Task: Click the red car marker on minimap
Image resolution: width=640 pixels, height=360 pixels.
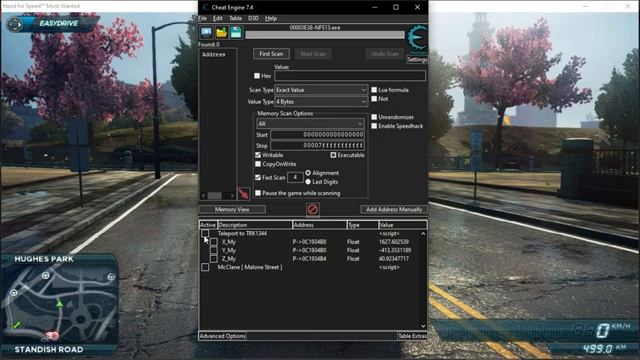Action: tap(52, 336)
